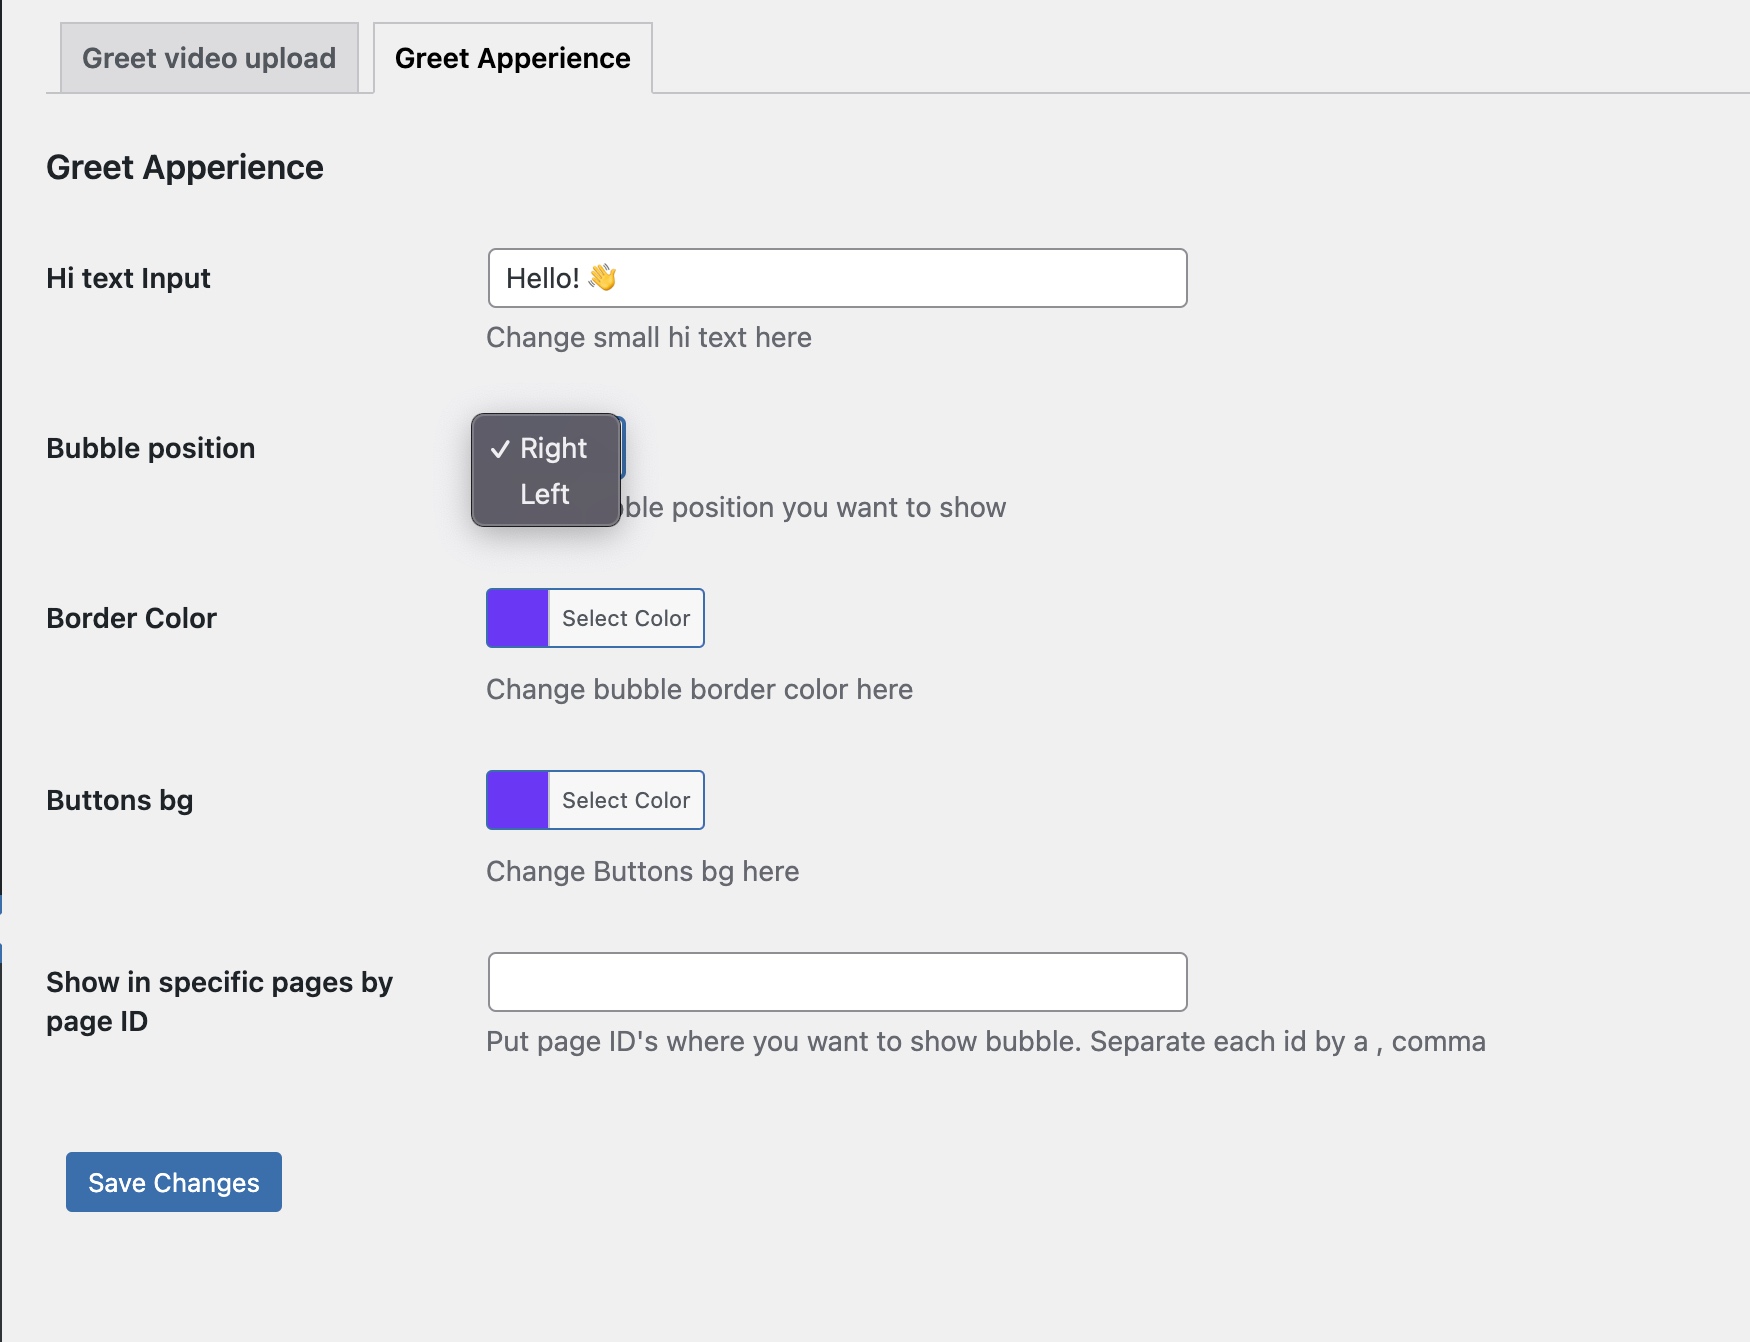Click the Change small hi text helper
Screen dimensions: 1750x1342
pos(648,337)
